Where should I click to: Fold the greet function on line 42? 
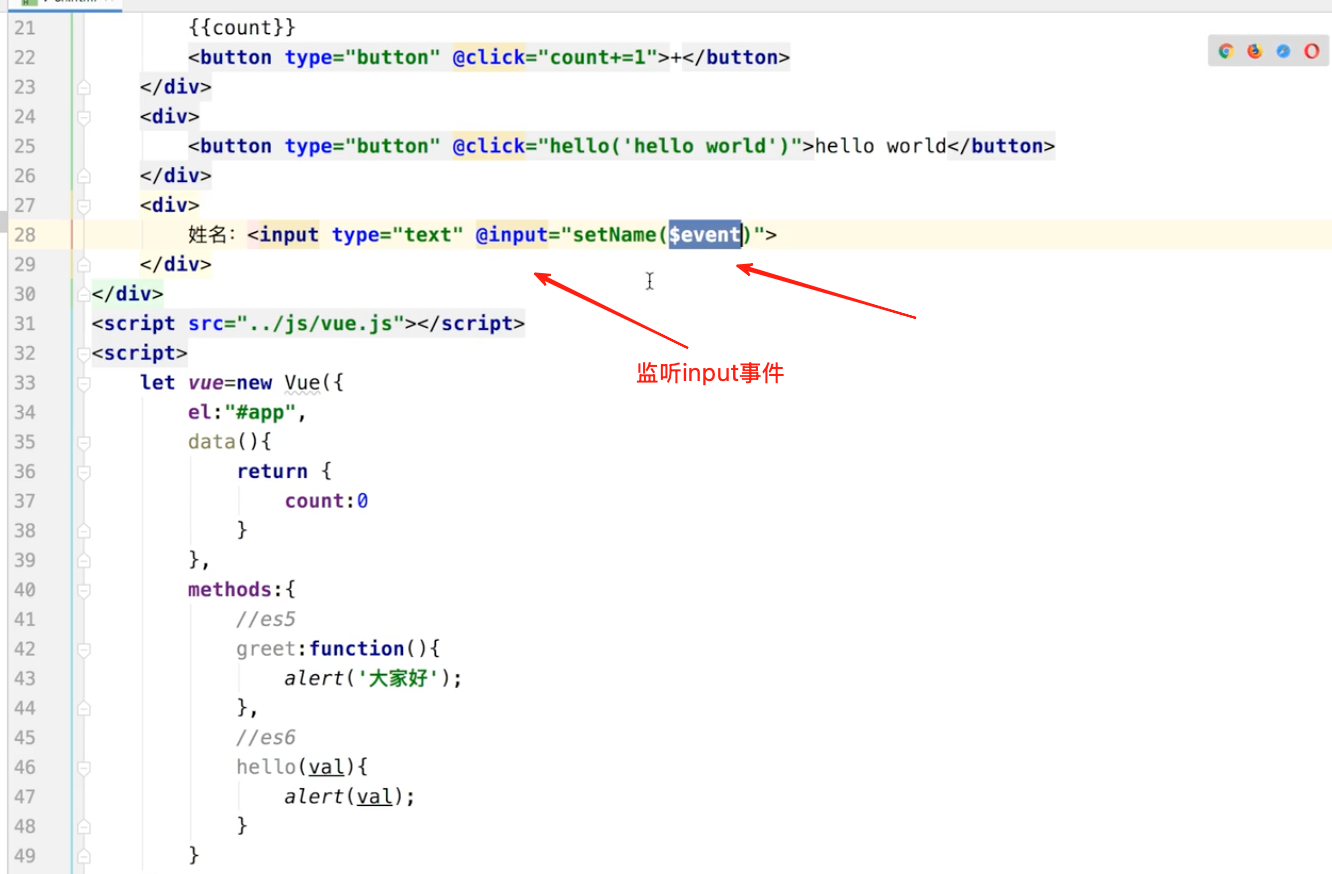(84, 649)
